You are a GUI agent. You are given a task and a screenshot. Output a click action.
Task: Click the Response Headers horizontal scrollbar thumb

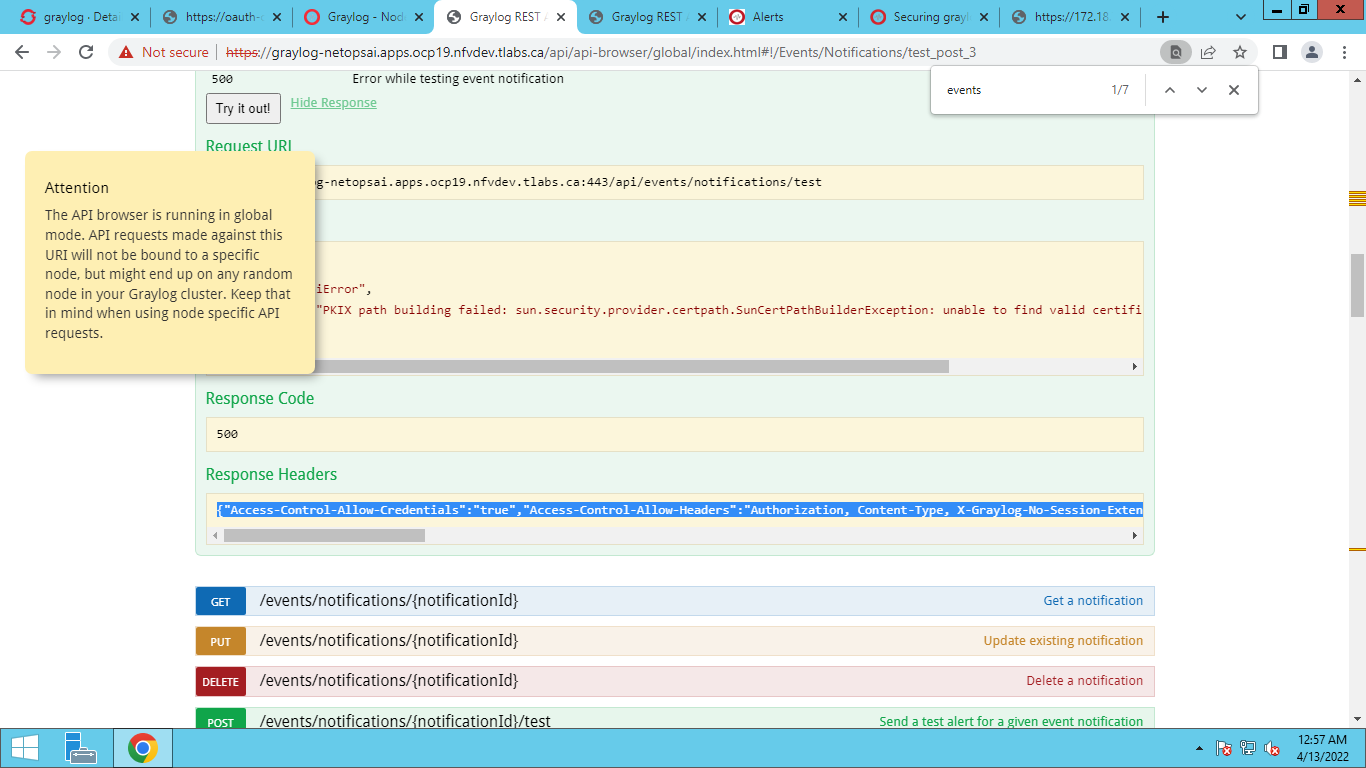pos(324,536)
